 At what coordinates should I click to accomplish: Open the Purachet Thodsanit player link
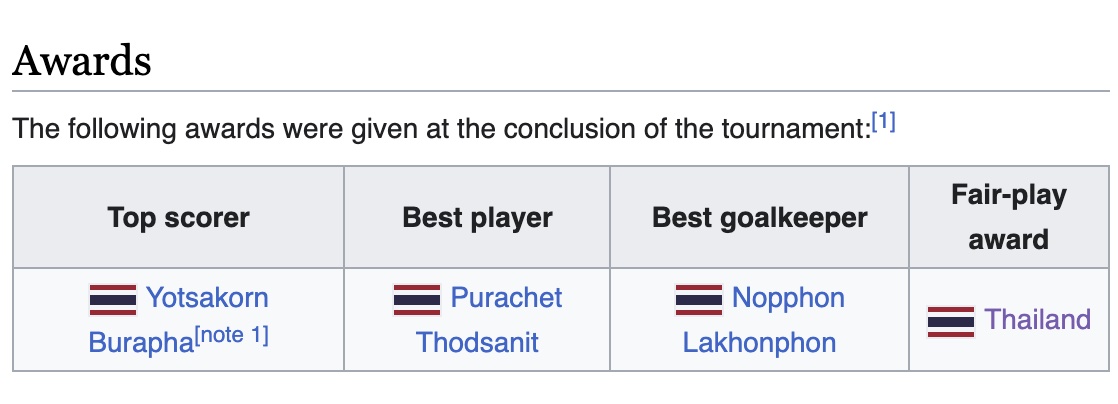(x=477, y=320)
